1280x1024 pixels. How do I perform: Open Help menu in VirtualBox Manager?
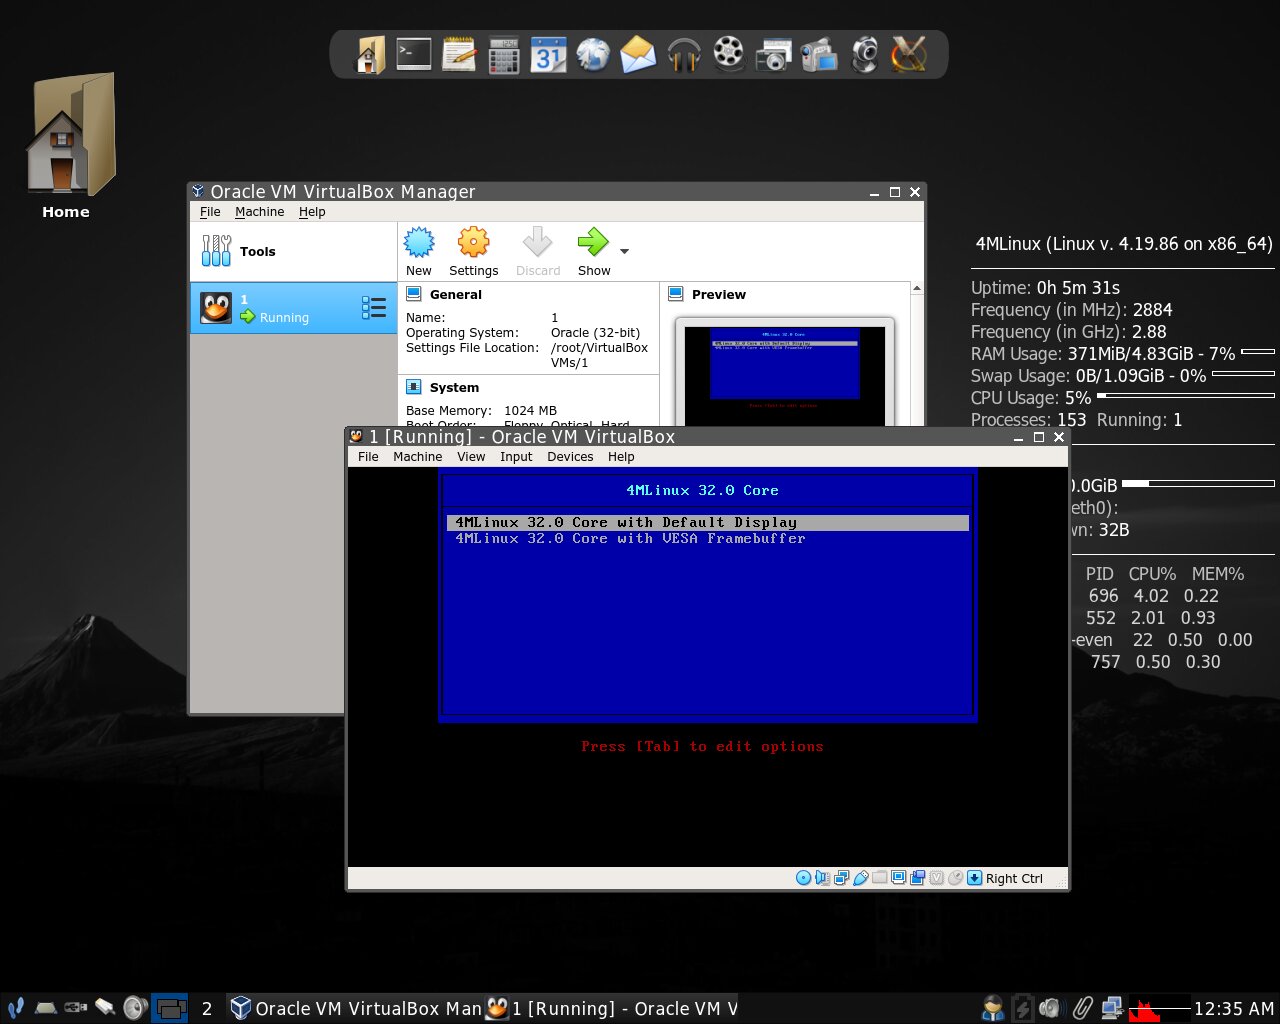(x=312, y=212)
